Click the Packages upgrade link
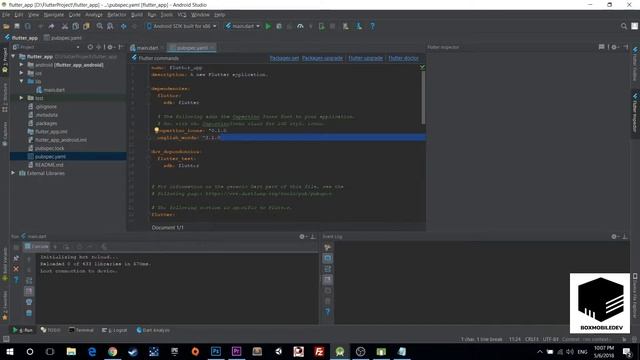This screenshot has height=360, width=640. click(x=322, y=58)
